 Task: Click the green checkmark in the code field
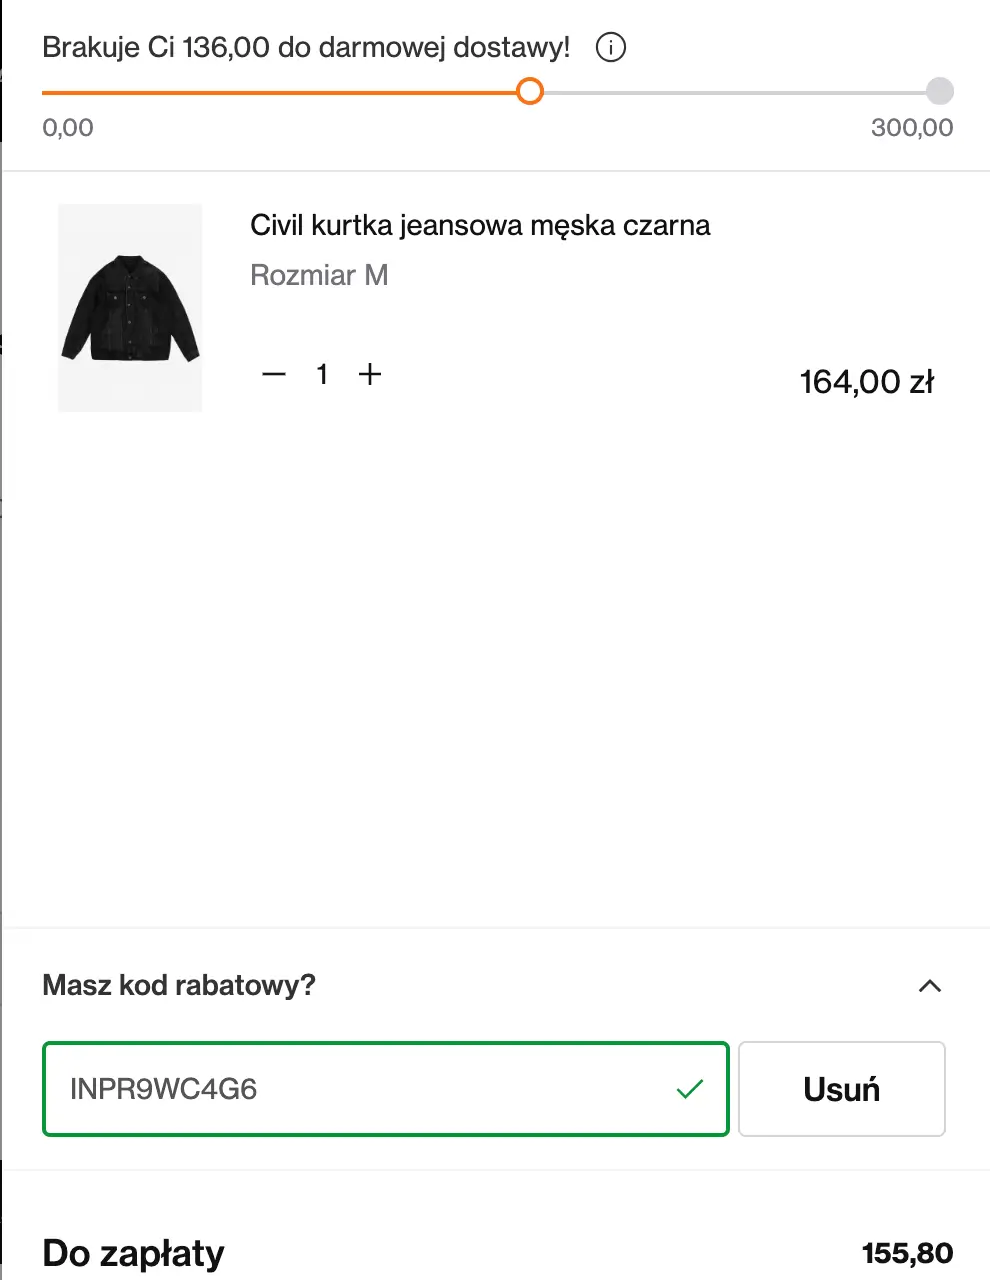(x=689, y=1089)
